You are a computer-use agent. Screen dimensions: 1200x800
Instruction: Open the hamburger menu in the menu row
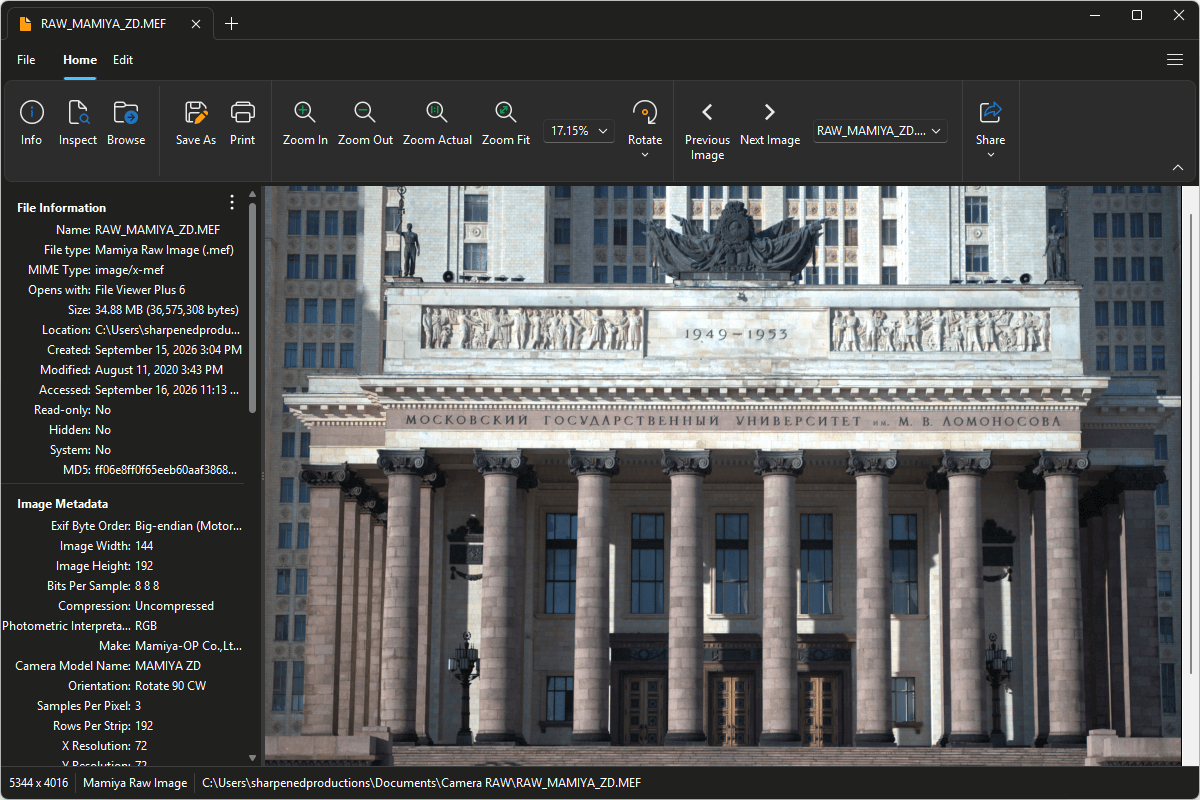1175,60
